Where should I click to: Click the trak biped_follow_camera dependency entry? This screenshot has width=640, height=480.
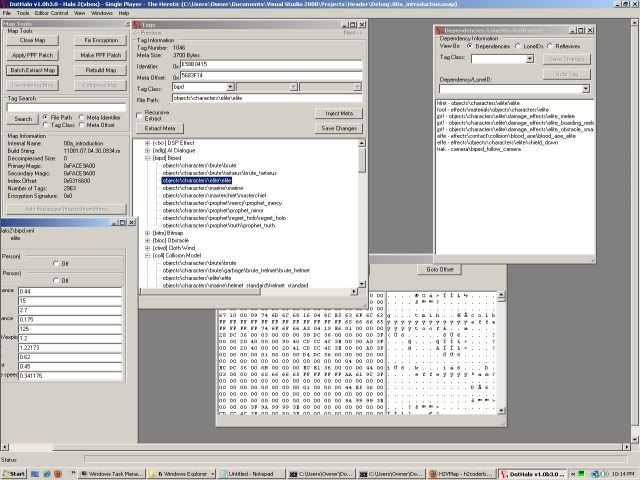click(478, 149)
